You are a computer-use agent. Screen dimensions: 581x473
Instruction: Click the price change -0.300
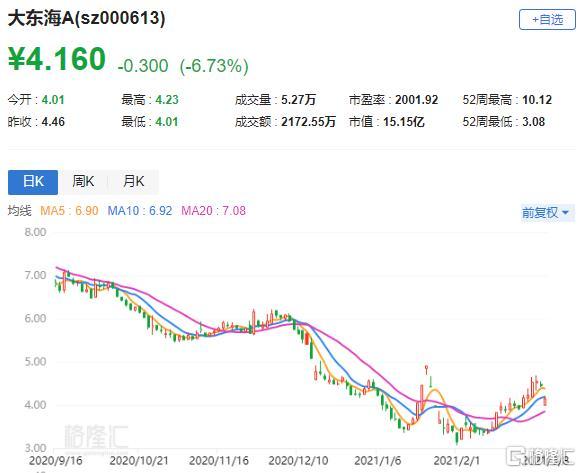click(143, 66)
